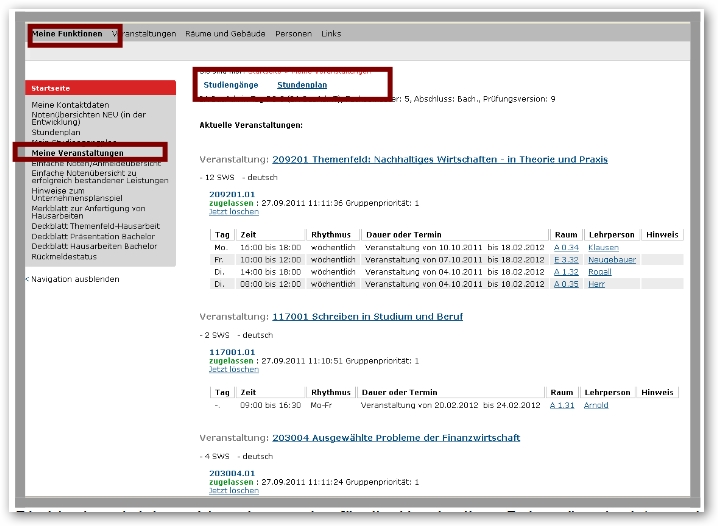Click group number 209201.01

tap(232, 195)
